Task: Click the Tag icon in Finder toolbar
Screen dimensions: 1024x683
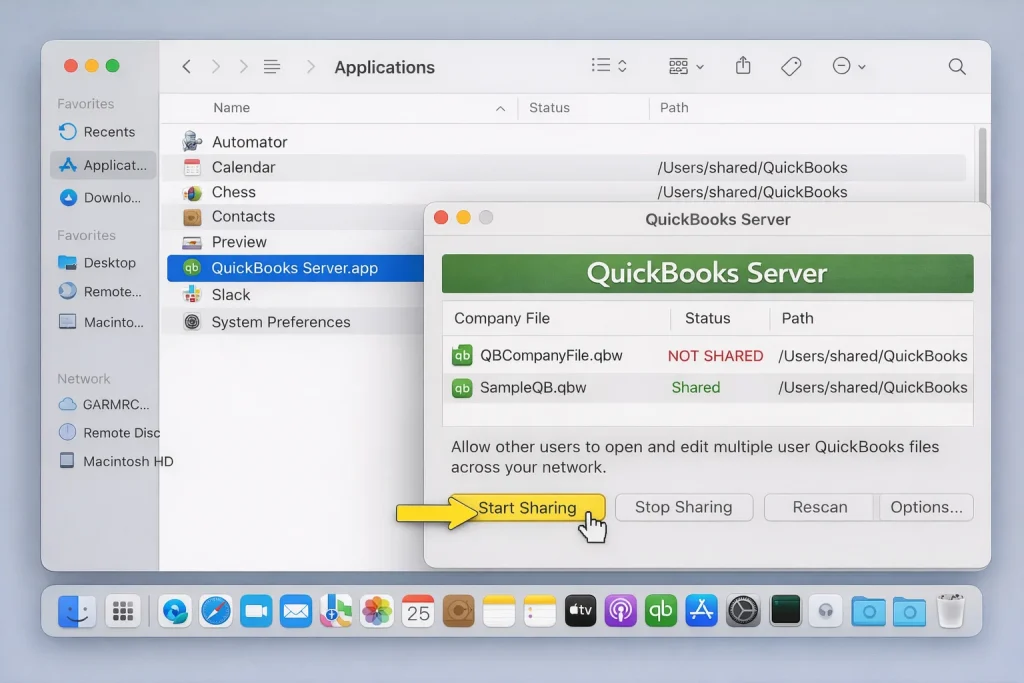Action: (791, 66)
